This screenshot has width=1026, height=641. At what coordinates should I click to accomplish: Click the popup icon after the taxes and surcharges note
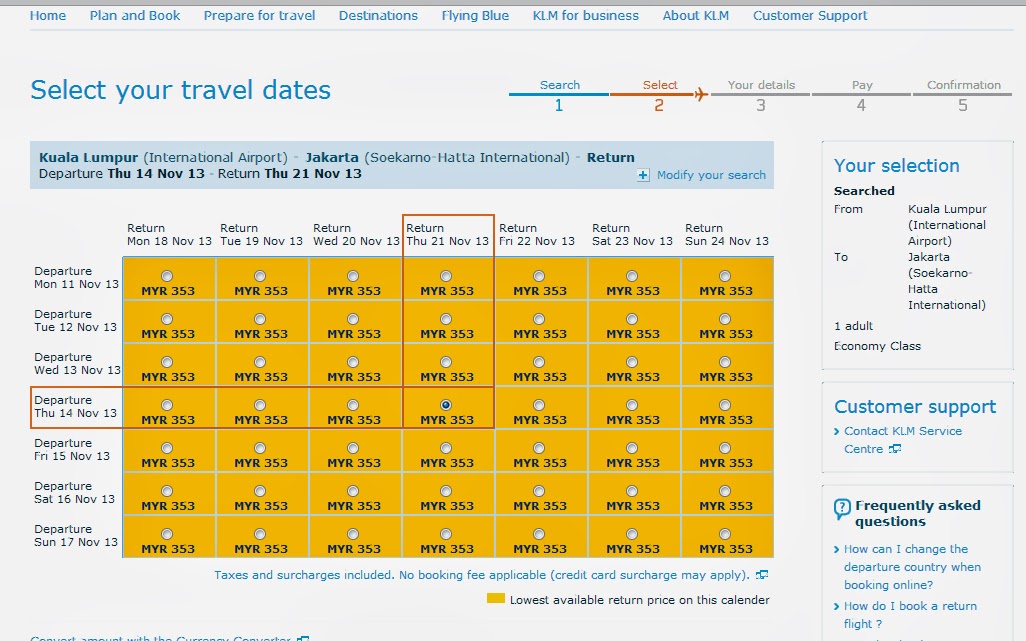(x=762, y=575)
